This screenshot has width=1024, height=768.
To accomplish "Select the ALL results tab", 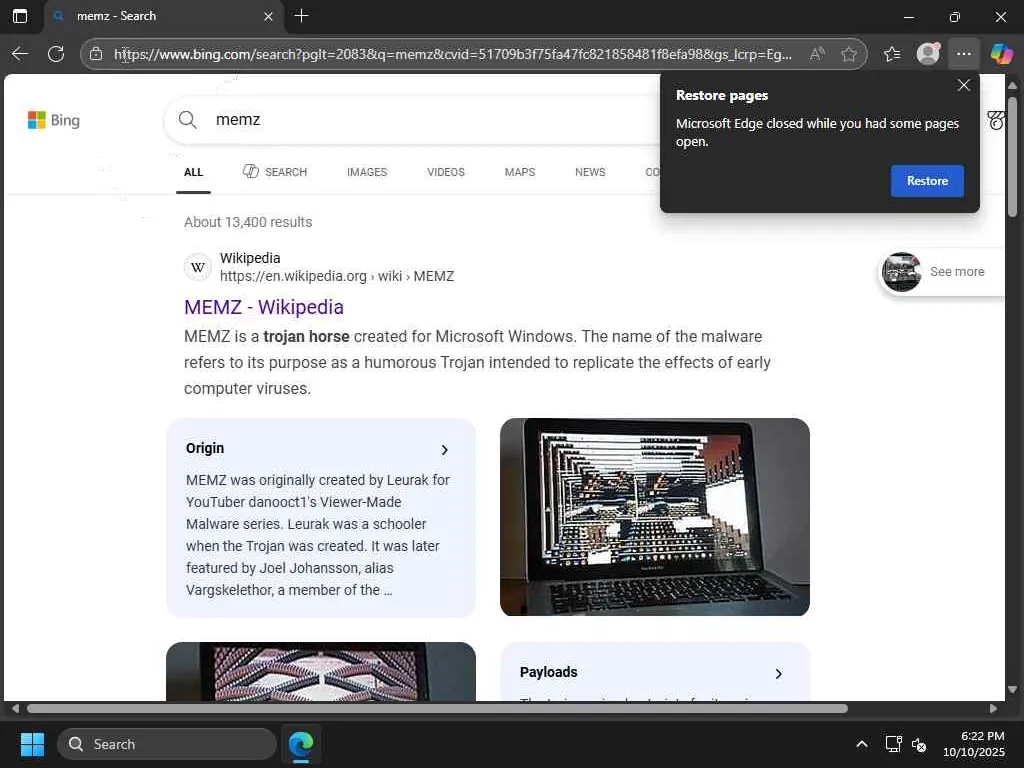I will point(193,172).
